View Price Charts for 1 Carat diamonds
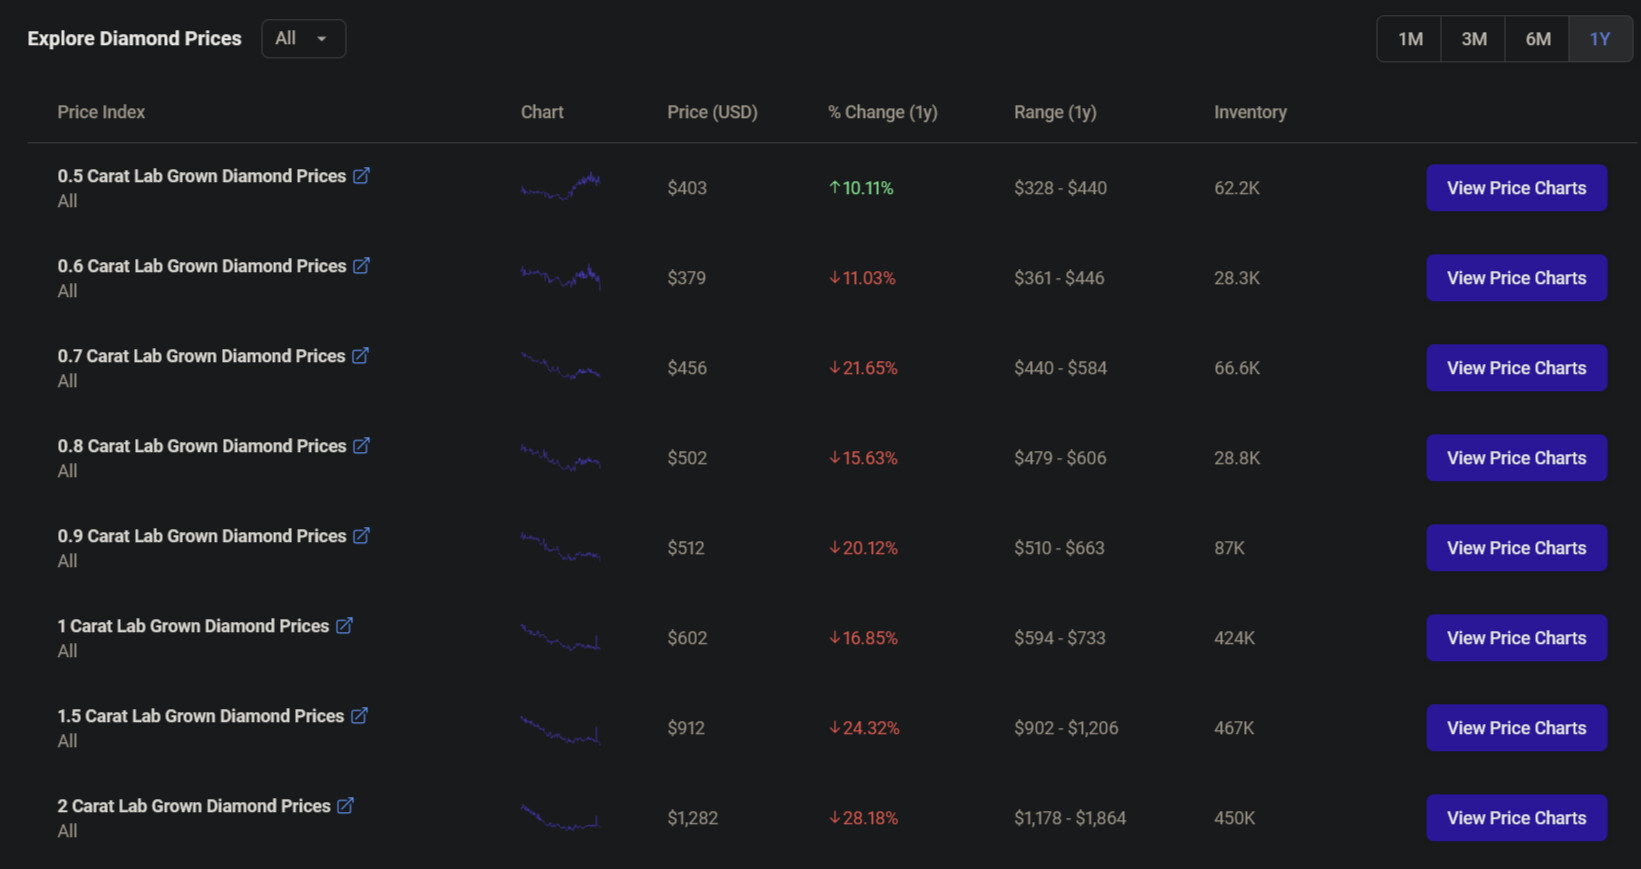This screenshot has height=869, width=1641. 1516,638
